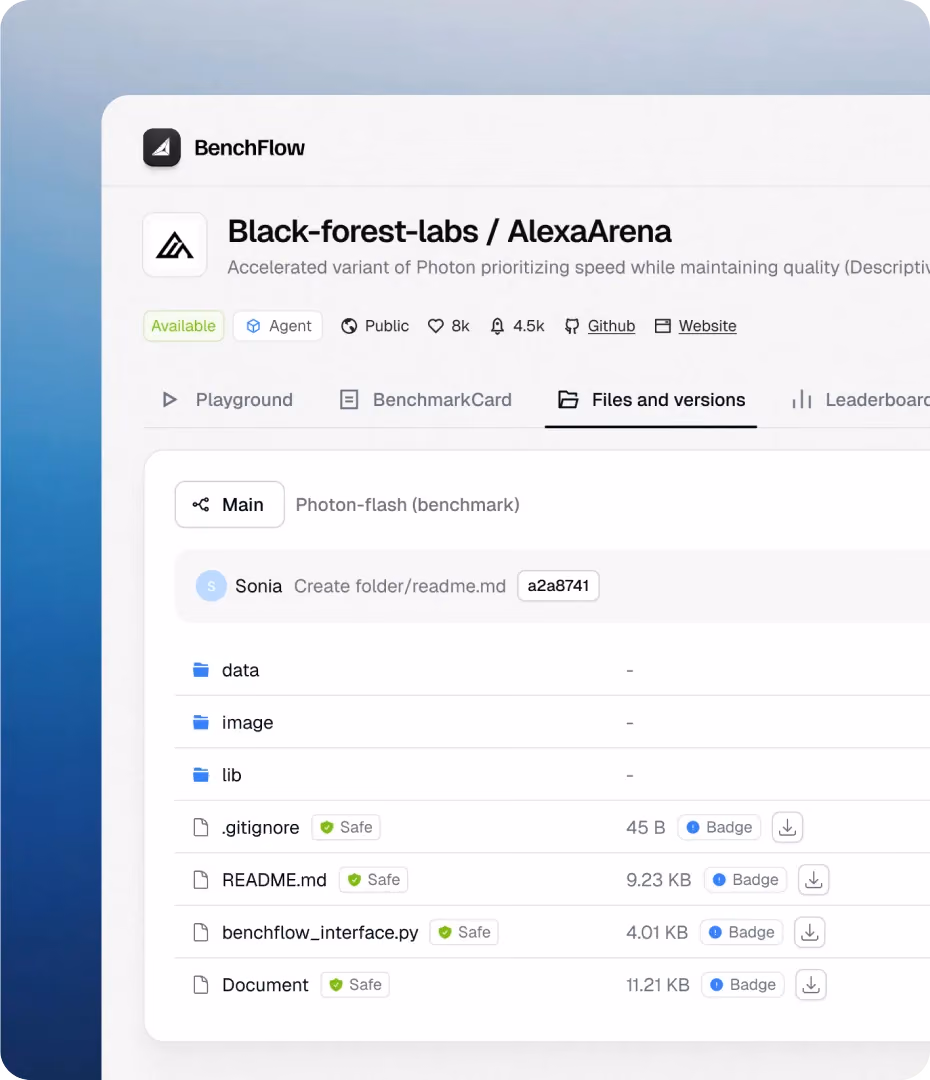This screenshot has height=1080, width=930.
Task: Click the Public globe icon
Action: [x=349, y=326]
